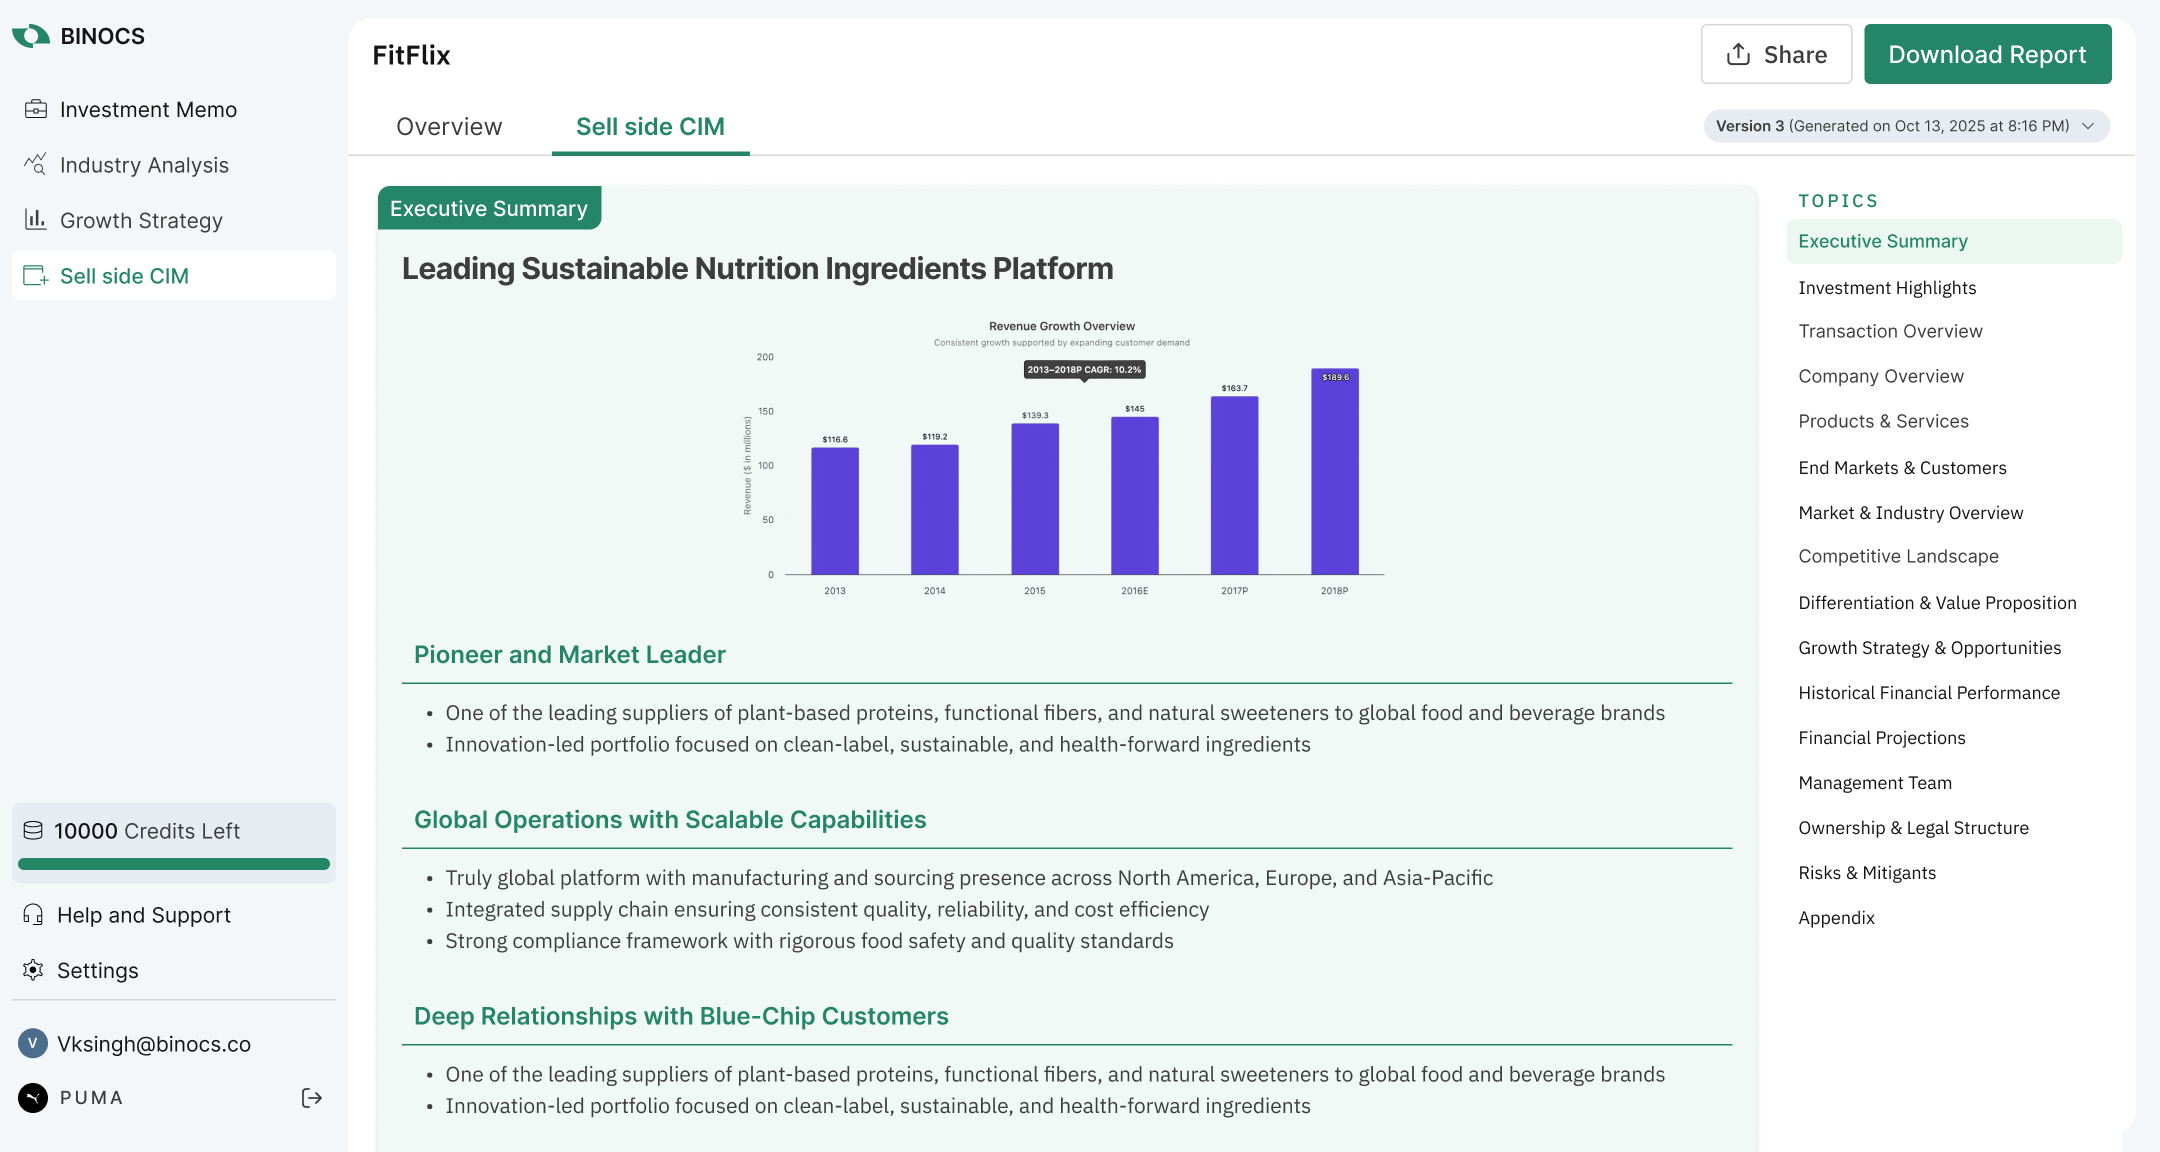Click the Binocs logo icon
Screen dimensions: 2160x1152
click(31, 36)
